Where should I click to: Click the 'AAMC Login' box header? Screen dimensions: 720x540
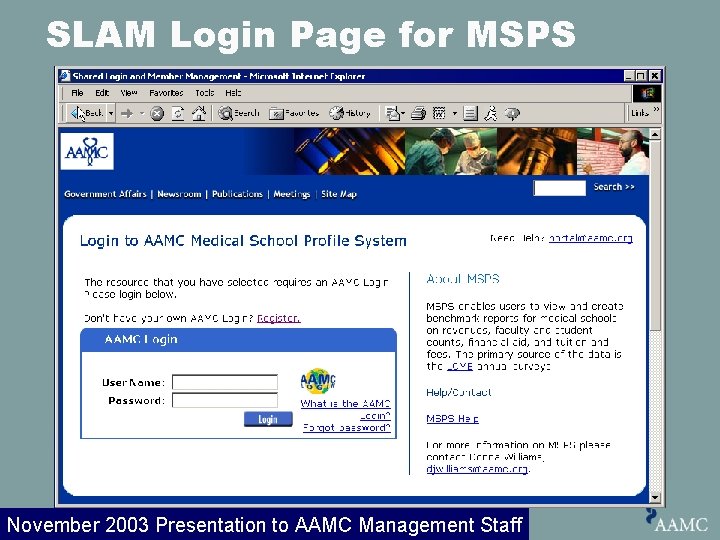pos(238,340)
